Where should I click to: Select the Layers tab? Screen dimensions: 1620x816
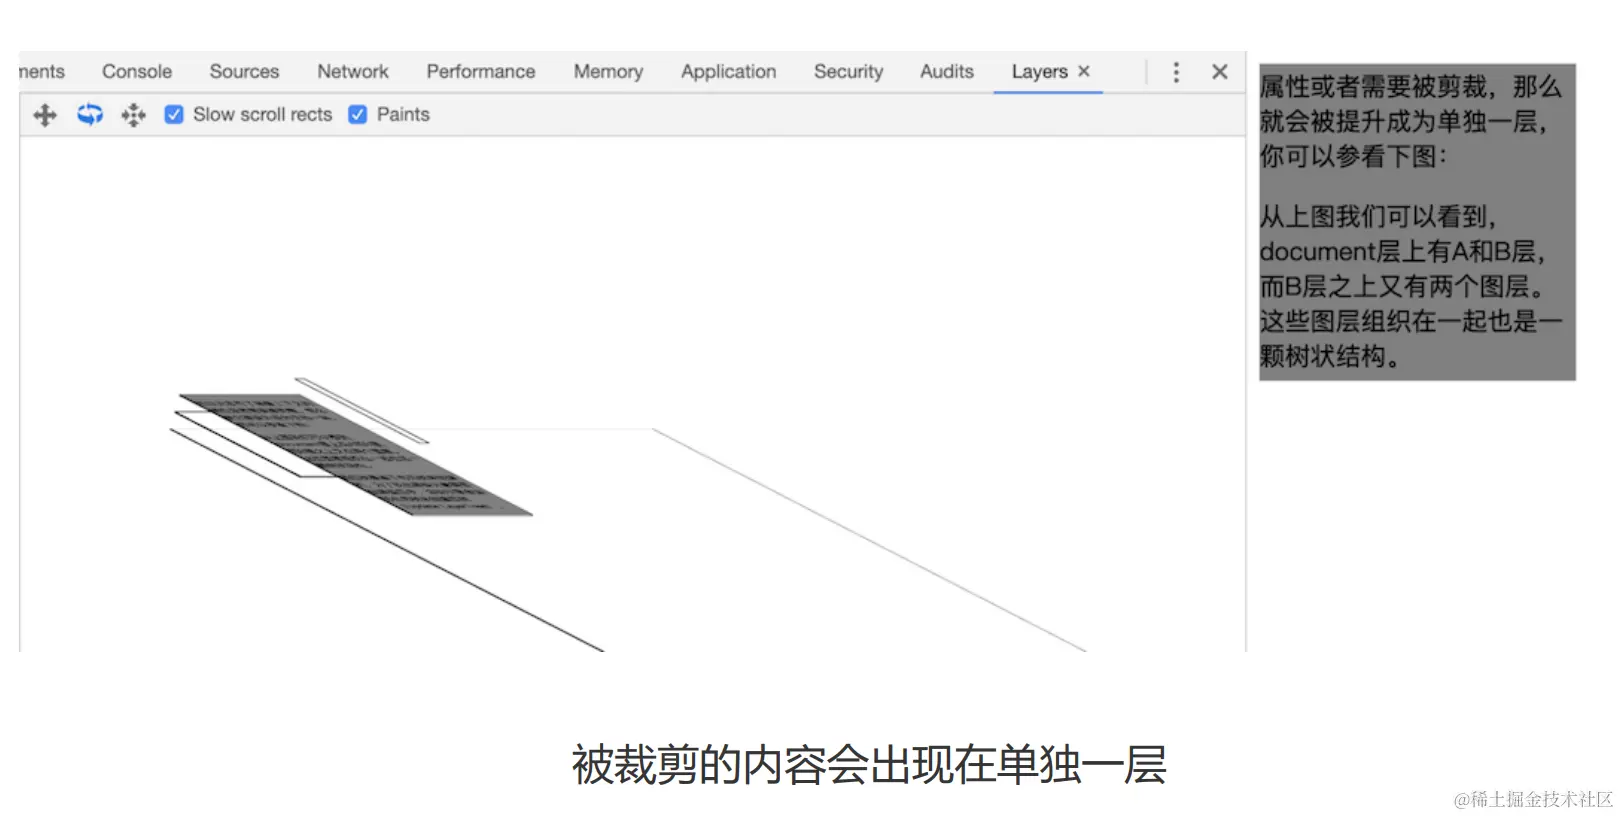[1039, 72]
